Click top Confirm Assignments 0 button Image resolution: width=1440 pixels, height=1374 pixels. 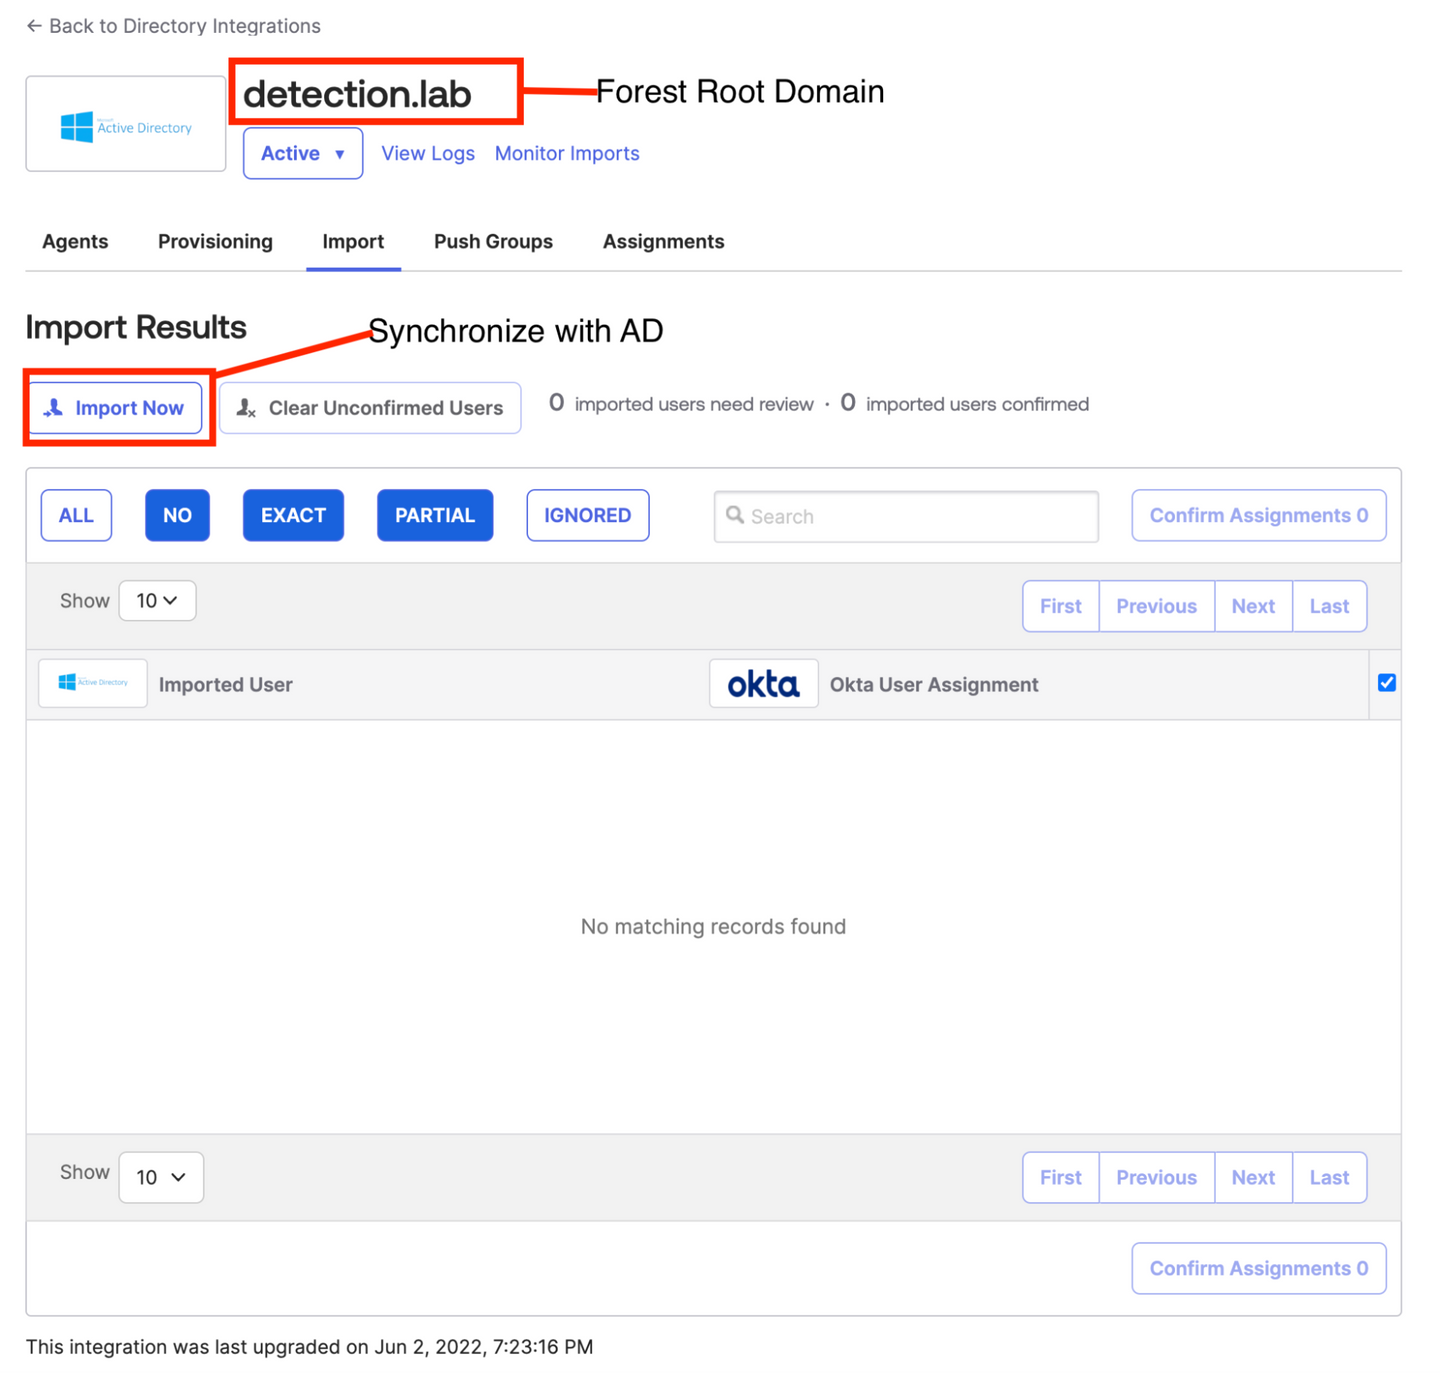point(1259,515)
